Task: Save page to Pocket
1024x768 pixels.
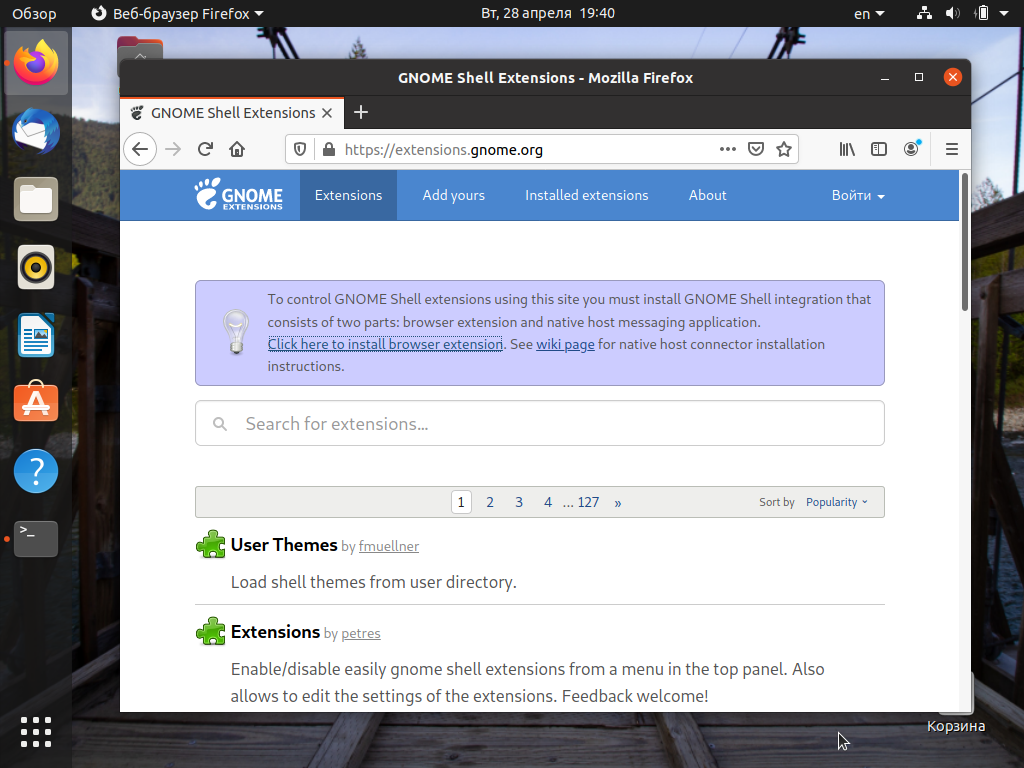Action: (x=756, y=150)
